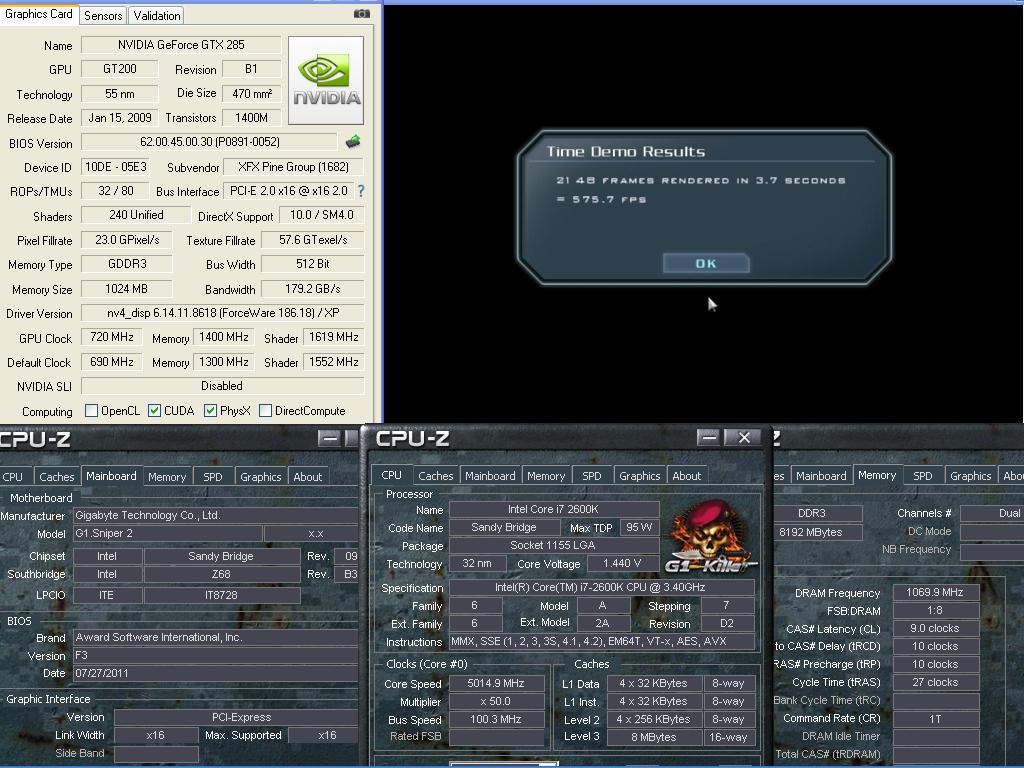This screenshot has width=1024, height=768.
Task: Click the Specification field i7-2600K CPU @ 3.40GHz
Action: pos(601,587)
